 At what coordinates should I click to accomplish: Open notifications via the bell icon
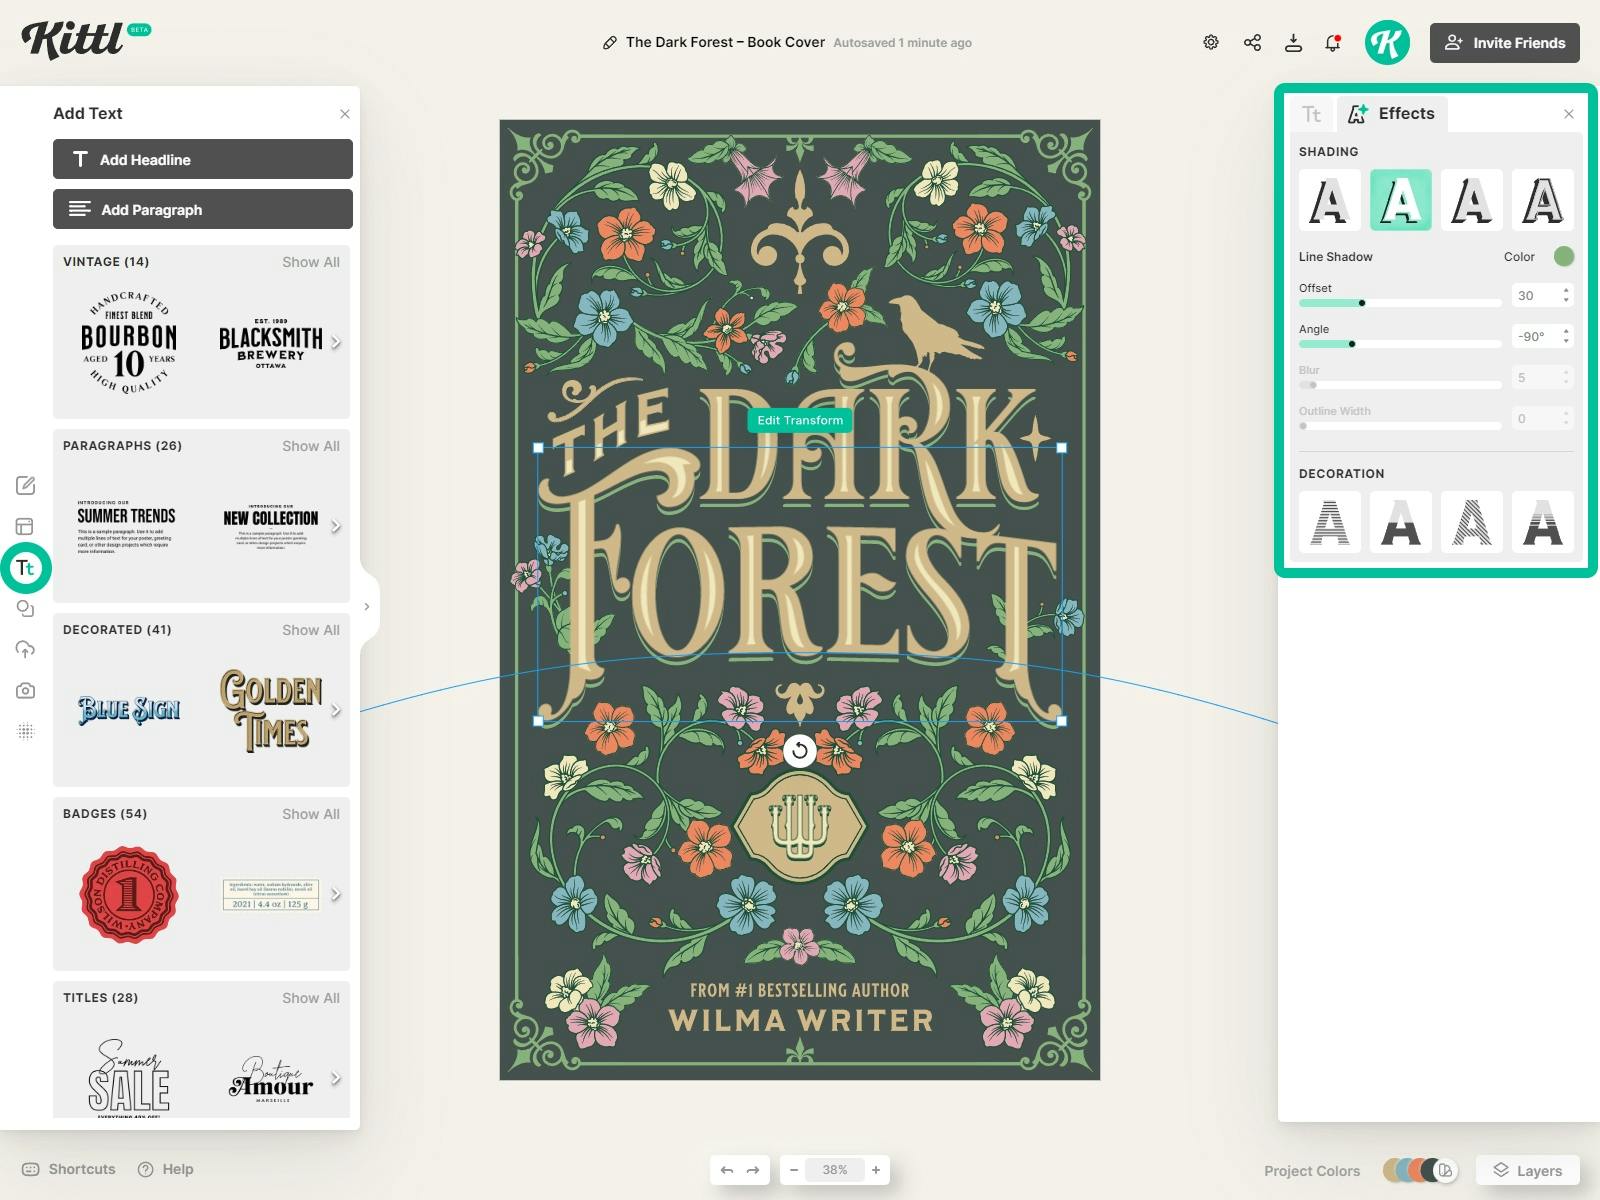[x=1331, y=43]
